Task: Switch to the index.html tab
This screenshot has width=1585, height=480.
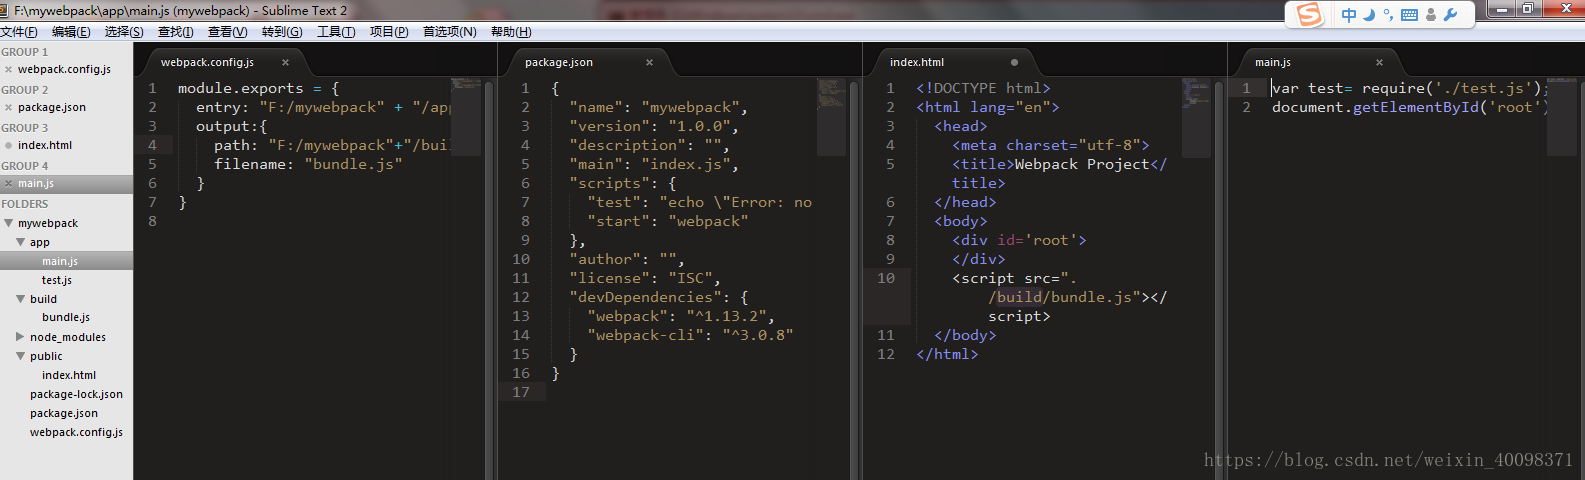Action: point(917,62)
